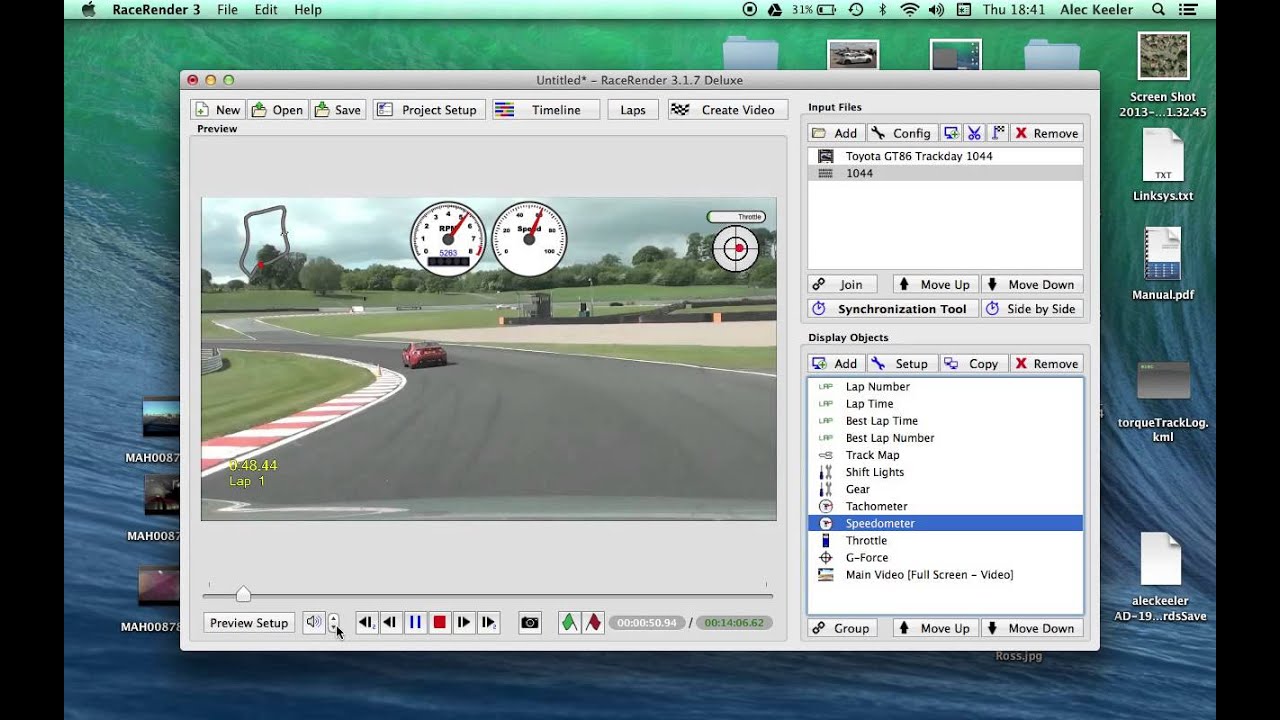Click the Laps button
This screenshot has height=720, width=1280.
click(633, 110)
